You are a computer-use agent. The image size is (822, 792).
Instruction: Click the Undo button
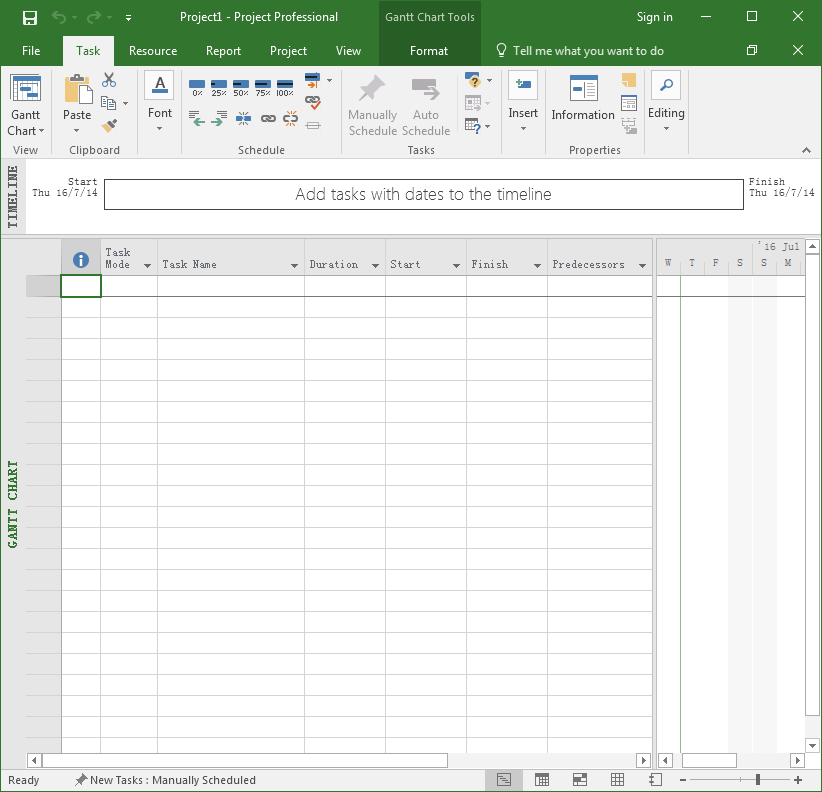[59, 18]
